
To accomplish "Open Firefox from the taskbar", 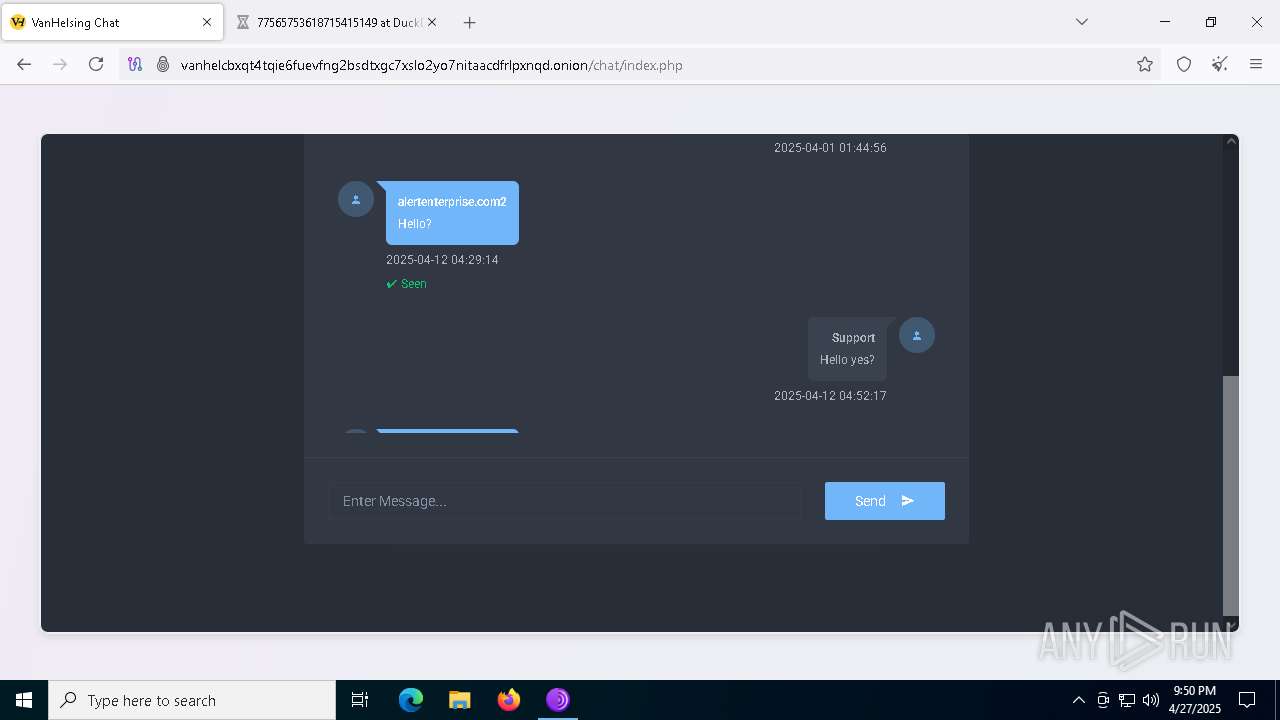I will coord(509,700).
